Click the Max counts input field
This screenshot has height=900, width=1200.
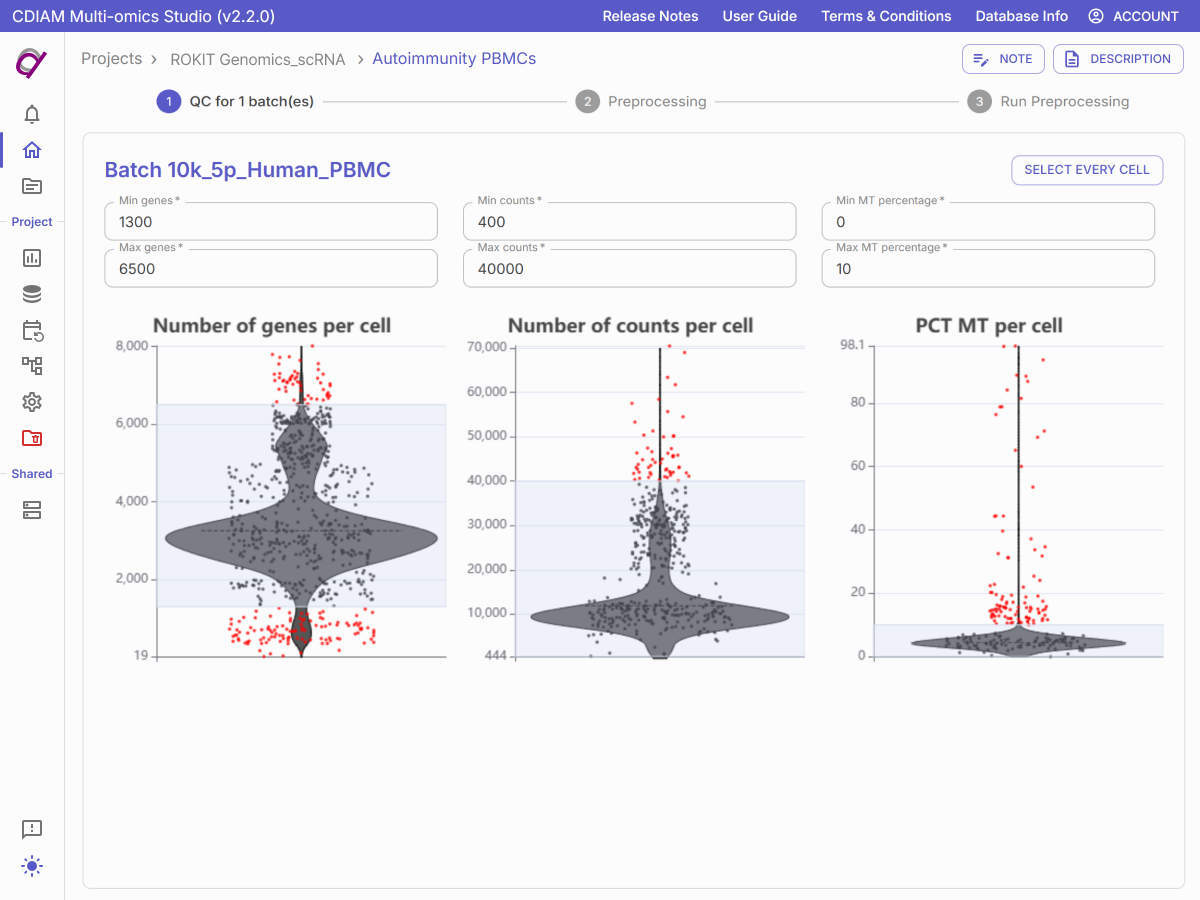click(630, 268)
